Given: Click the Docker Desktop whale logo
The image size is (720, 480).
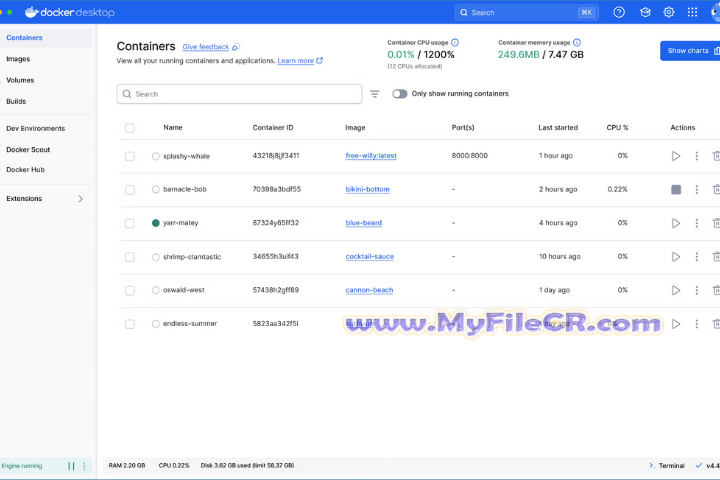Looking at the screenshot, I should pyautogui.click(x=31, y=12).
